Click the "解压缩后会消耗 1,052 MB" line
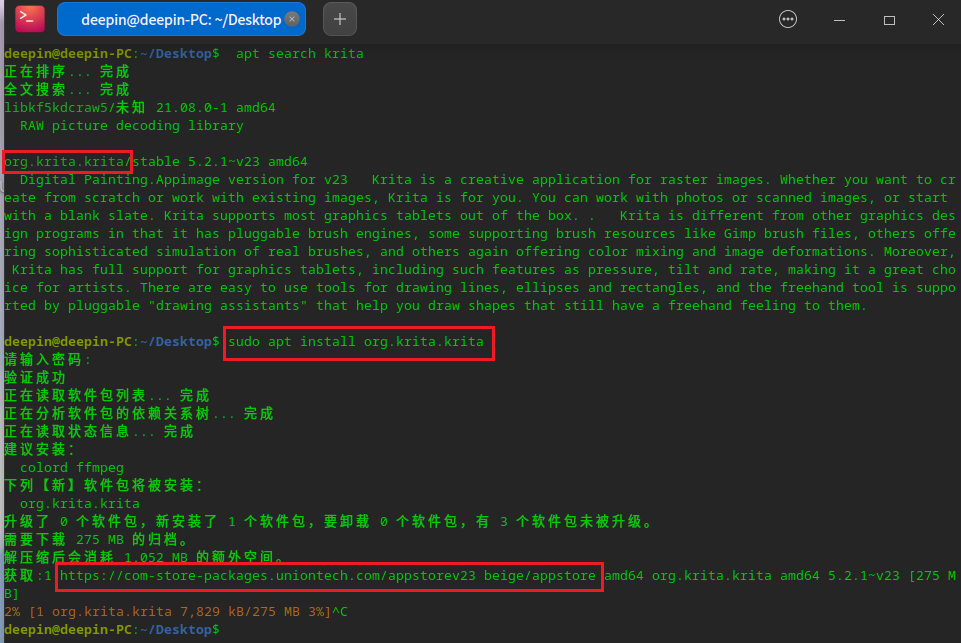This screenshot has height=643, width=961. pos(146,557)
